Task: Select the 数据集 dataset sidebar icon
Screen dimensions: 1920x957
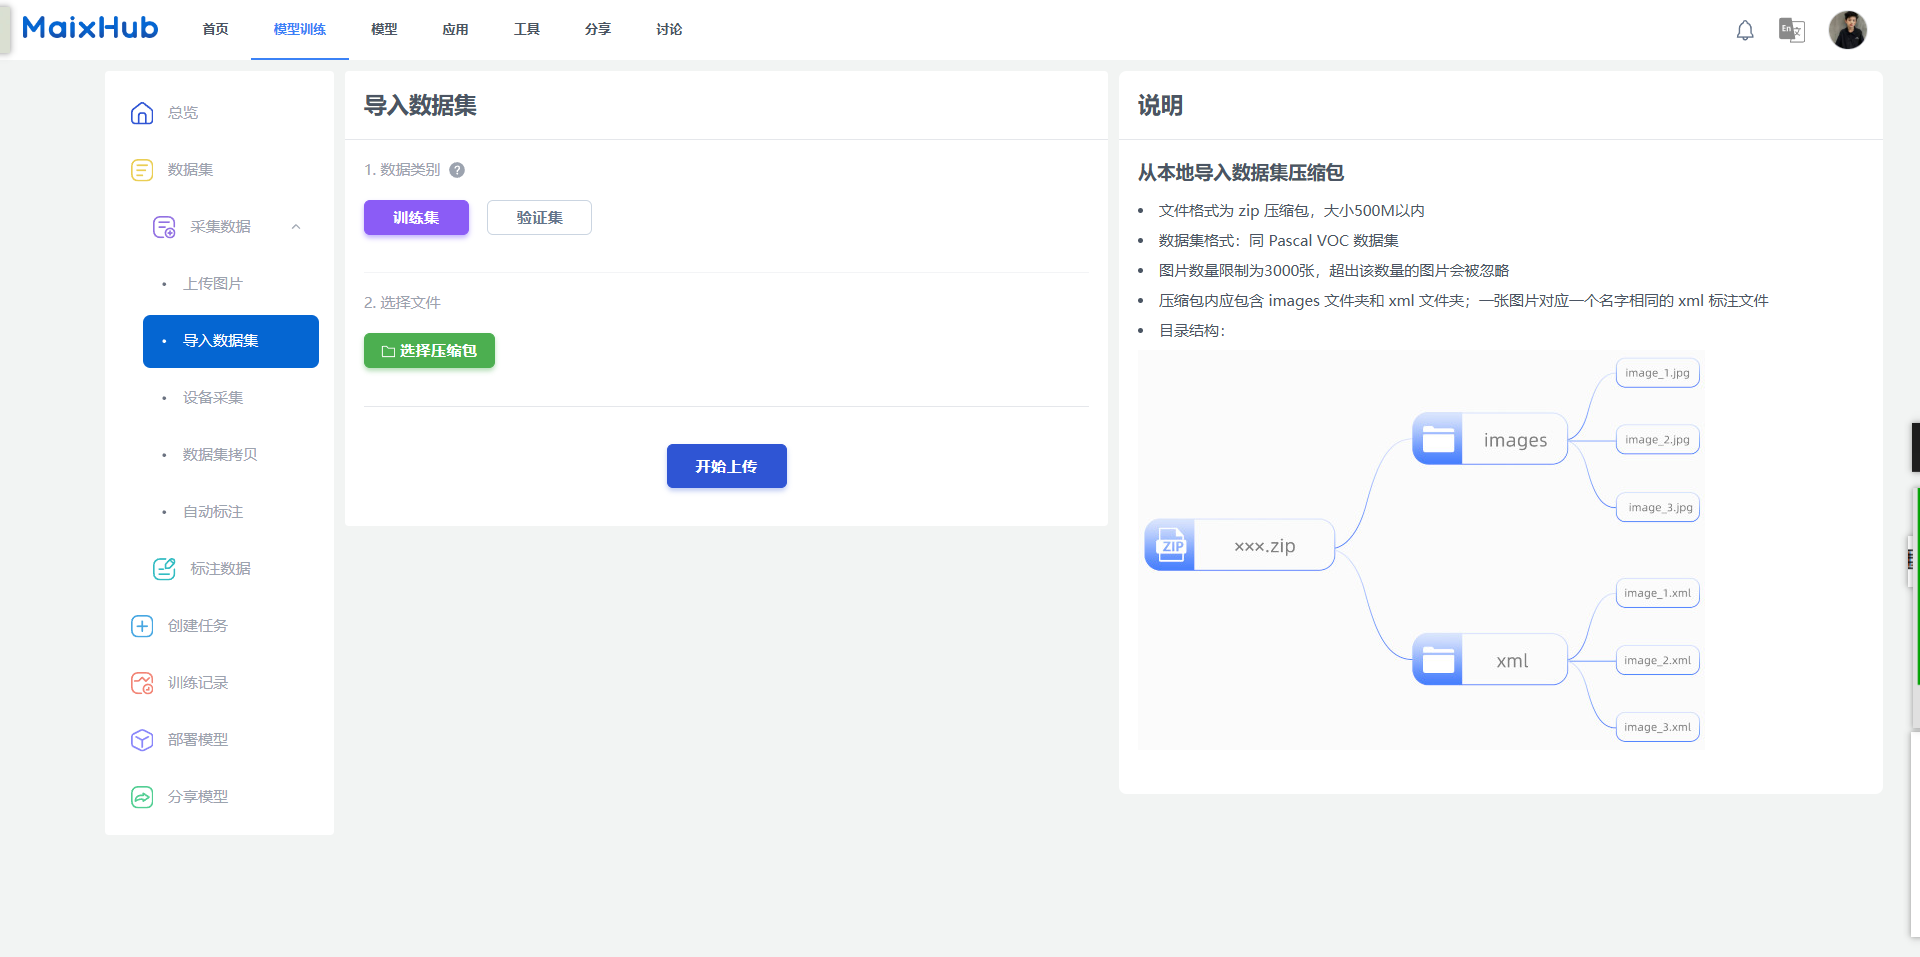Action: coord(142,170)
